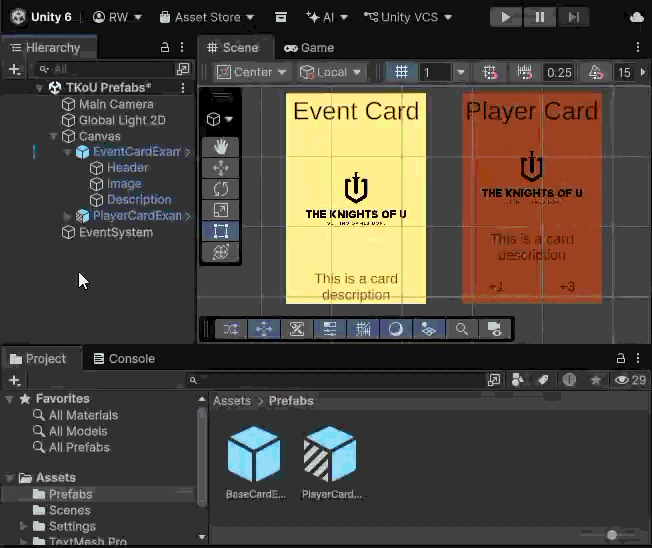Open the Project panel options menu
This screenshot has height=548, width=652.
point(638,358)
